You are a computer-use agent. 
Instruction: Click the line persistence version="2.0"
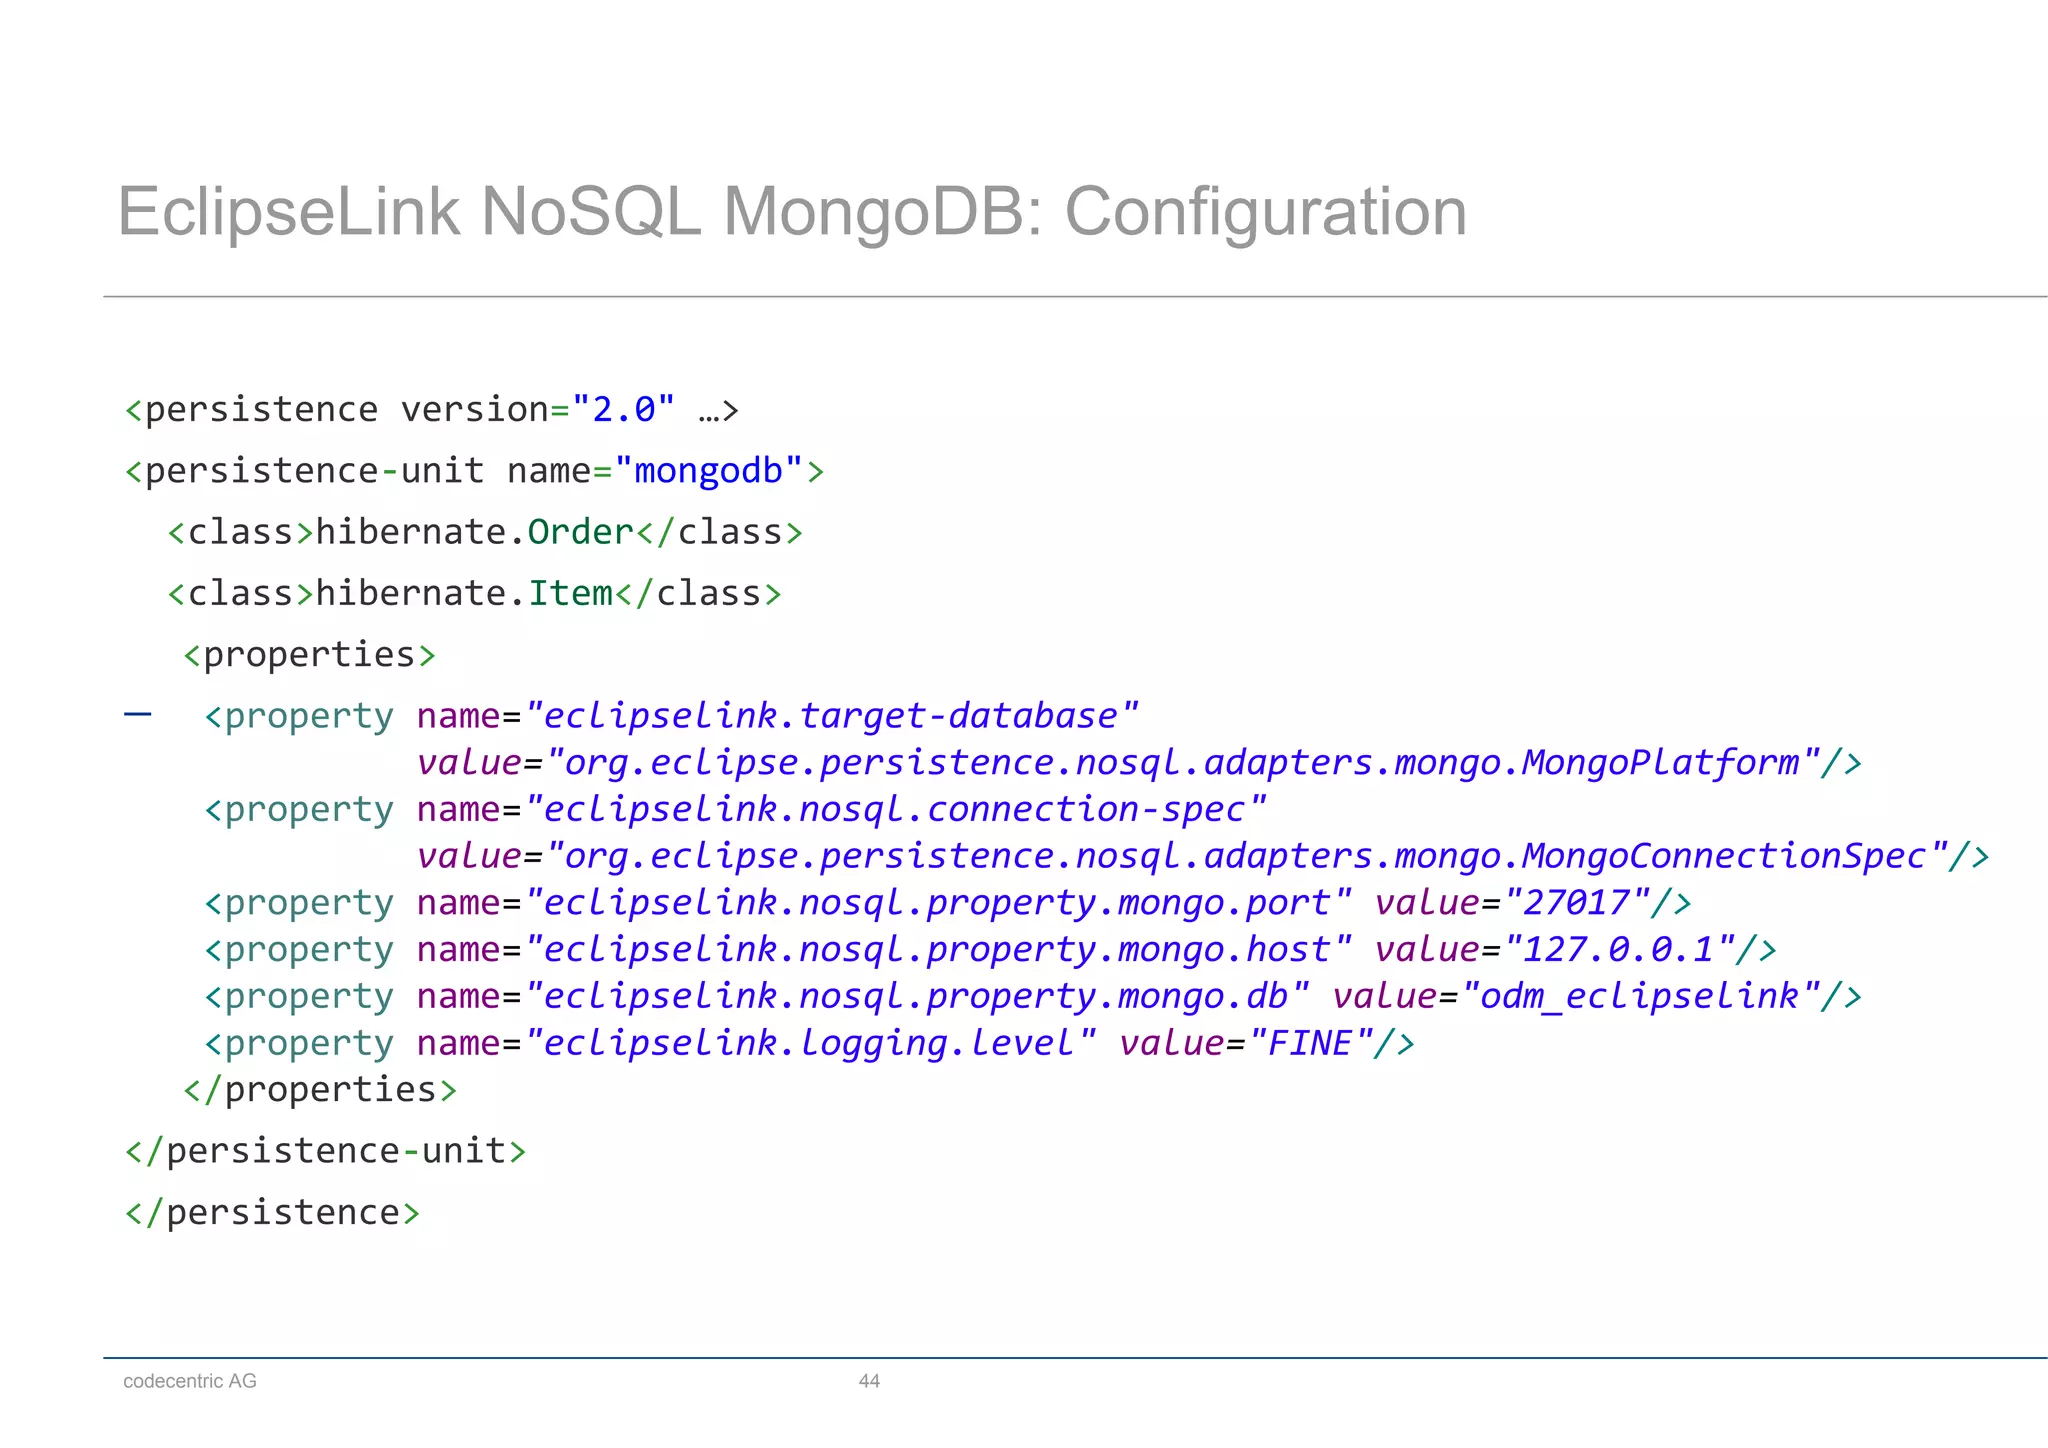point(431,410)
